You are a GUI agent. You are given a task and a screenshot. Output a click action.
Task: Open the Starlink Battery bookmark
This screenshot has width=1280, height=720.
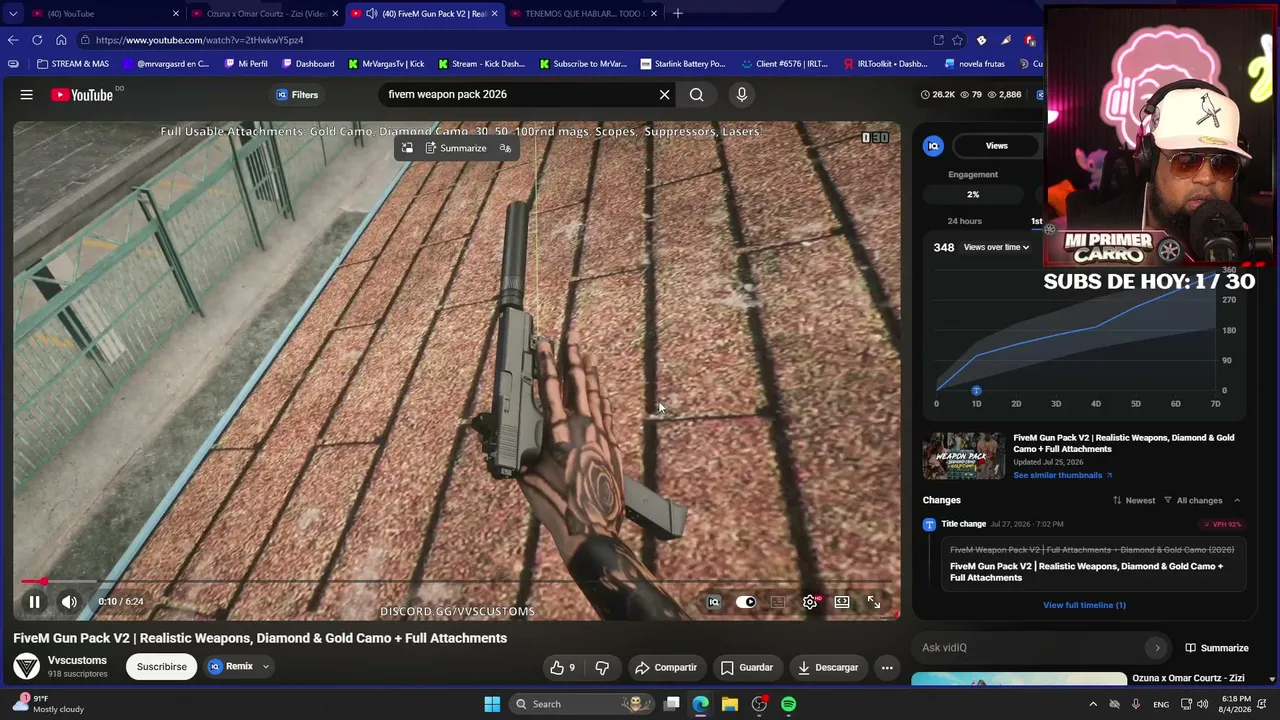[683, 64]
